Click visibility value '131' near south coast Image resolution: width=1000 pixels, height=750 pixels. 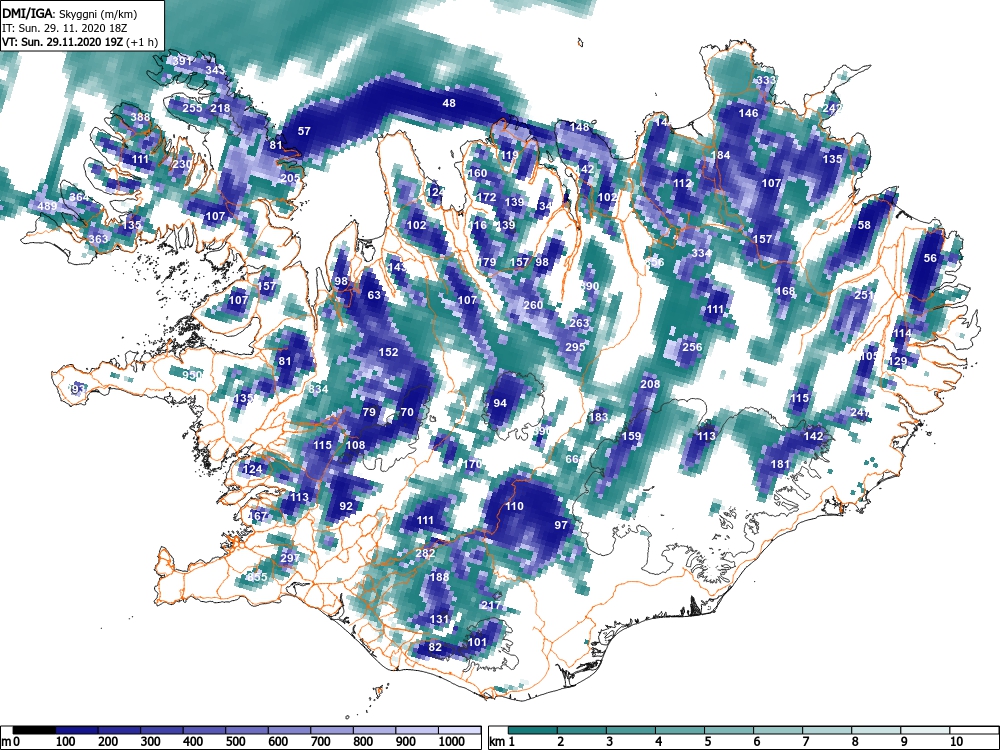439,619
